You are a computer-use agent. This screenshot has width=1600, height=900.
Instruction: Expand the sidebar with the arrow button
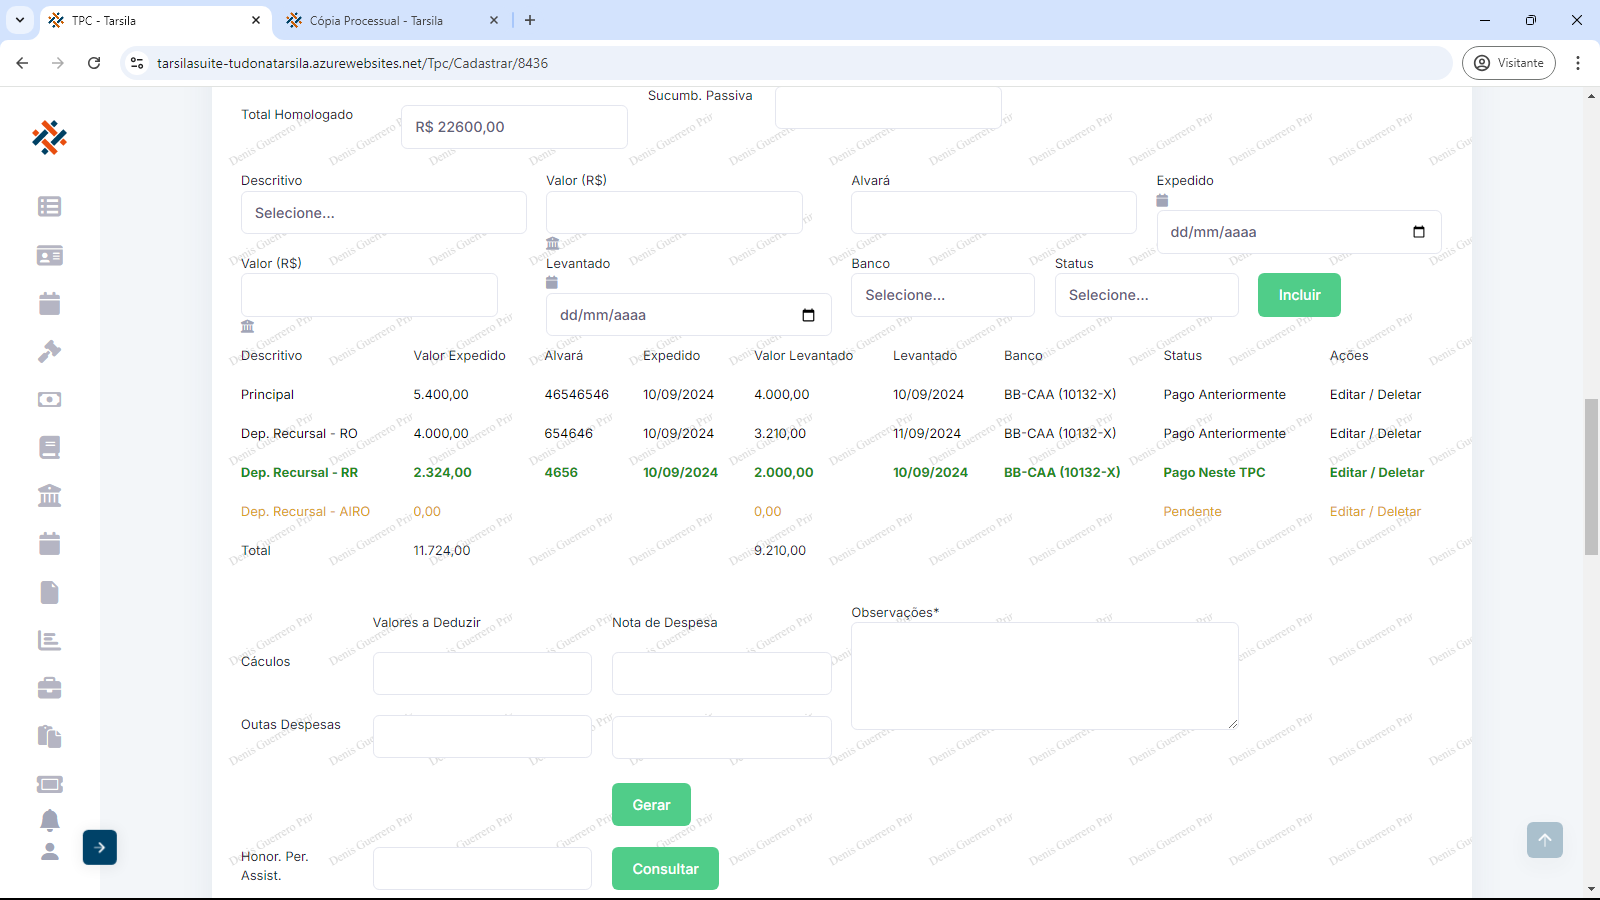pos(100,847)
